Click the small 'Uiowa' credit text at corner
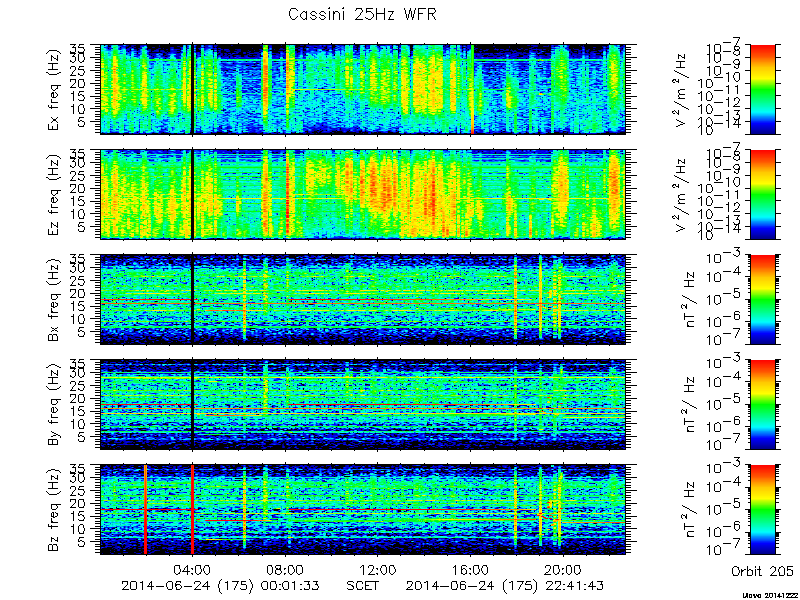 tap(770, 595)
